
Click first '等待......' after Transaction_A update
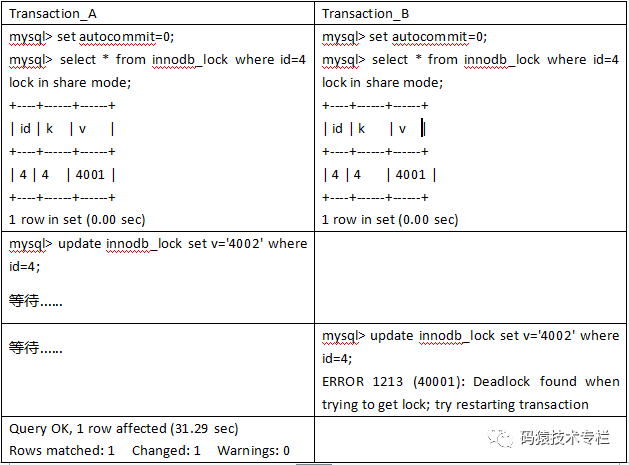(x=36, y=301)
